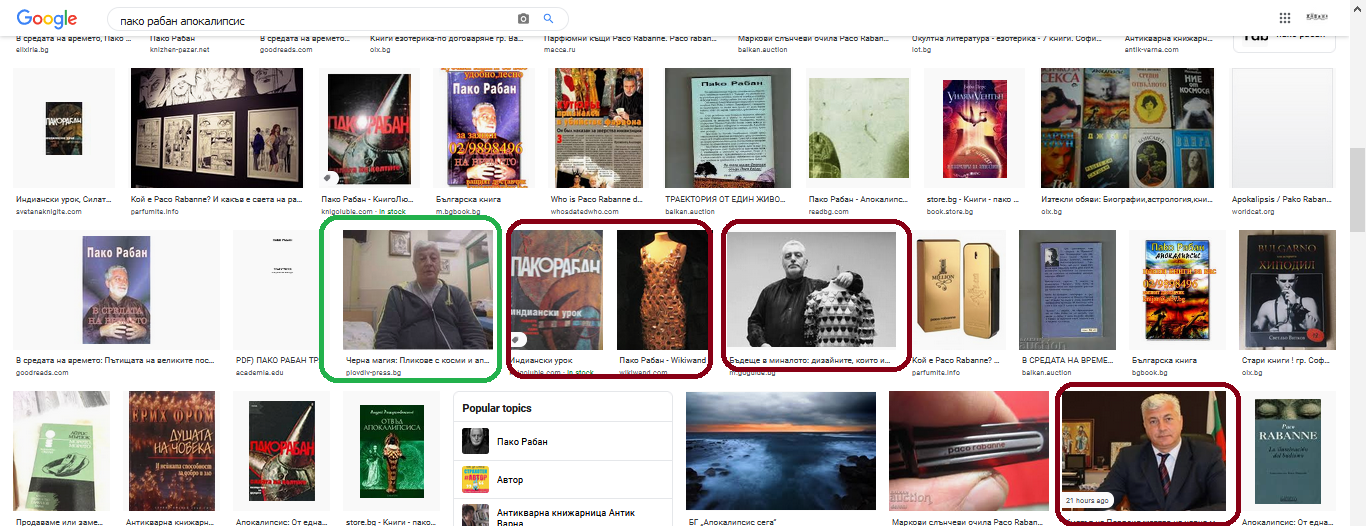
Task: Open 'В СРЕДАТА НА ВРЕМЕ...' balkan.auction image
Action: tap(1065, 290)
